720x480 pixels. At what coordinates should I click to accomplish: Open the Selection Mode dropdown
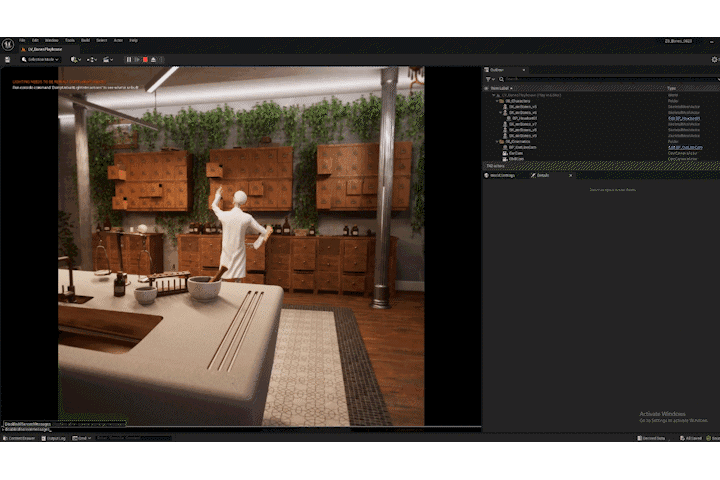tap(40, 60)
